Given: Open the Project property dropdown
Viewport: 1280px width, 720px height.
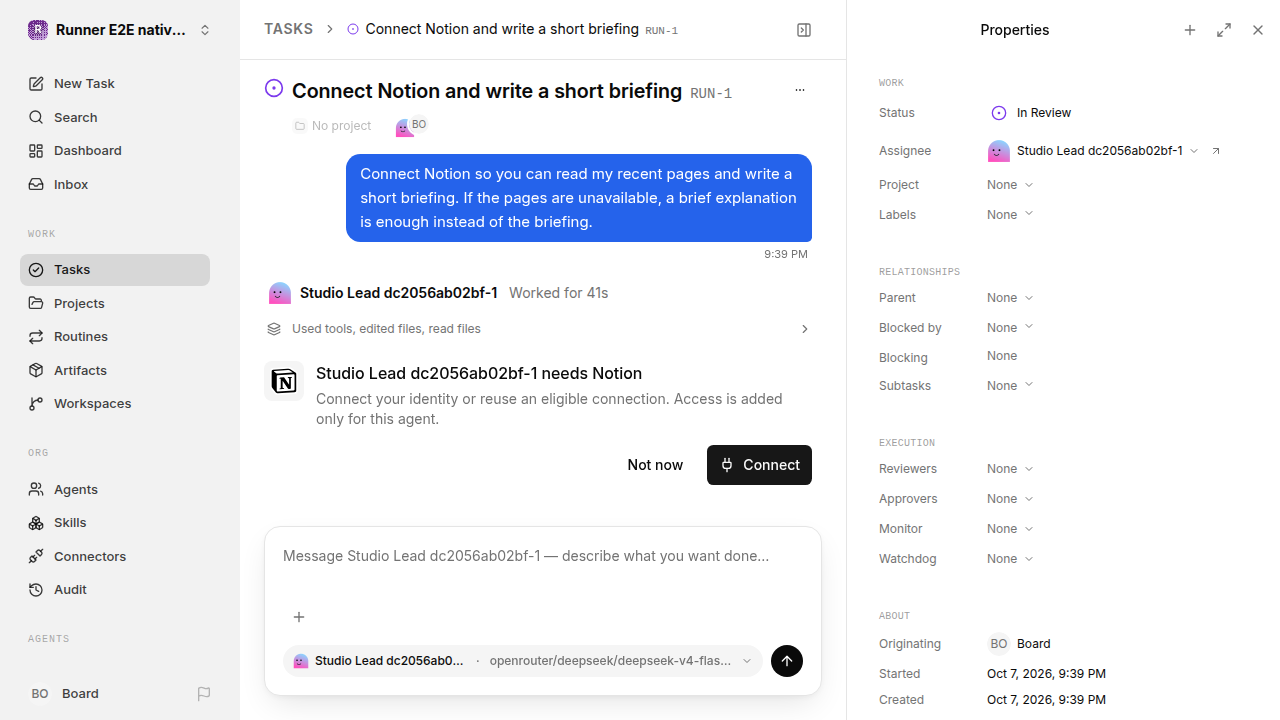Looking at the screenshot, I should coord(1010,185).
